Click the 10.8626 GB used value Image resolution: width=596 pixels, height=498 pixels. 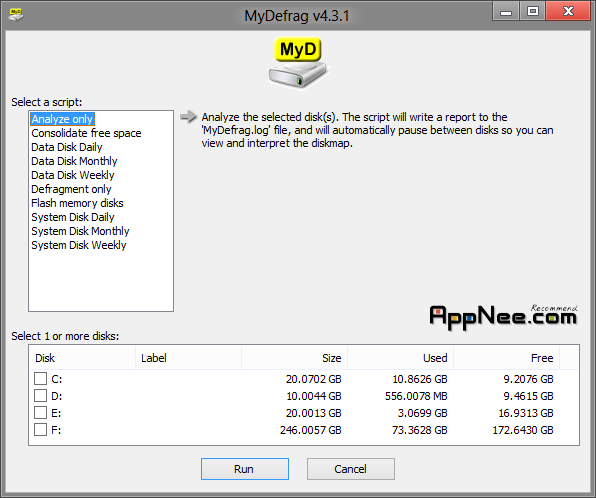[x=420, y=379]
